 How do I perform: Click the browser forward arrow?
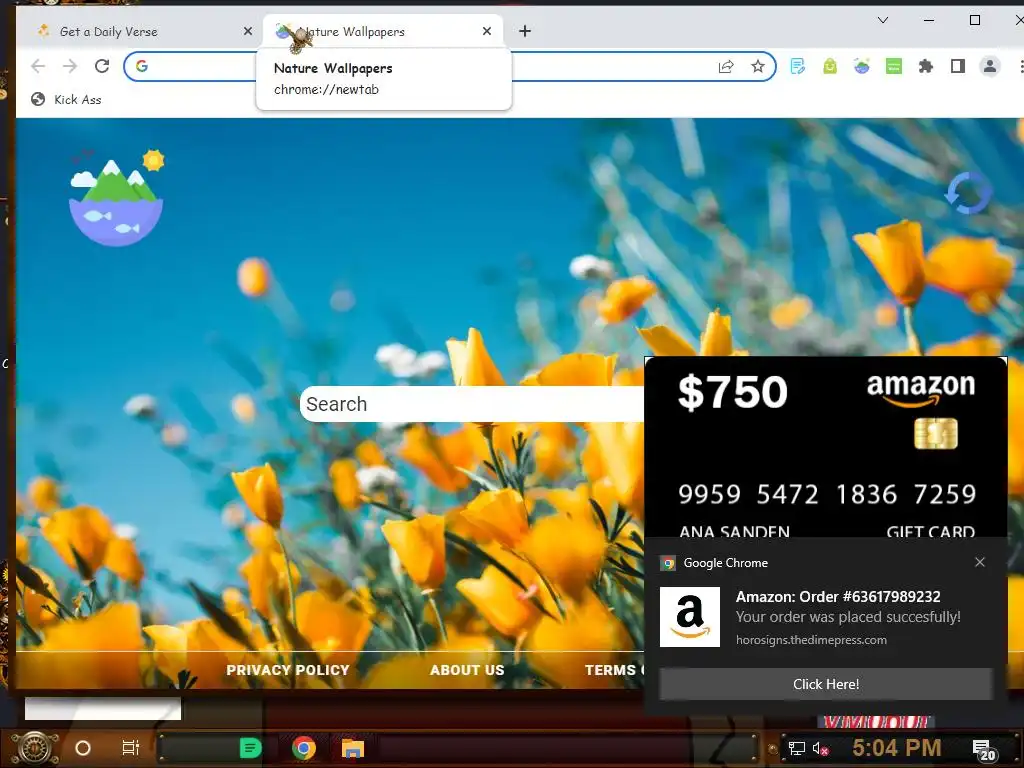click(x=70, y=66)
